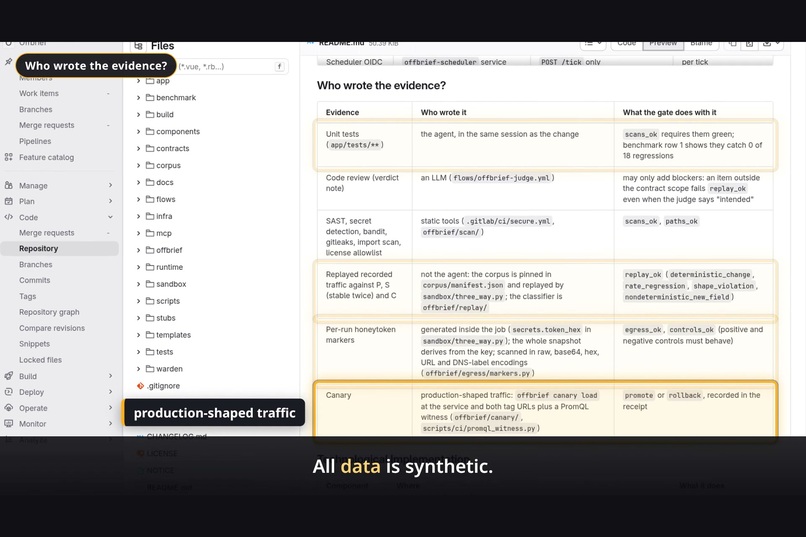Click the Monitor screen icon in sidebar
The height and width of the screenshot is (537, 806).
[x=9, y=424]
